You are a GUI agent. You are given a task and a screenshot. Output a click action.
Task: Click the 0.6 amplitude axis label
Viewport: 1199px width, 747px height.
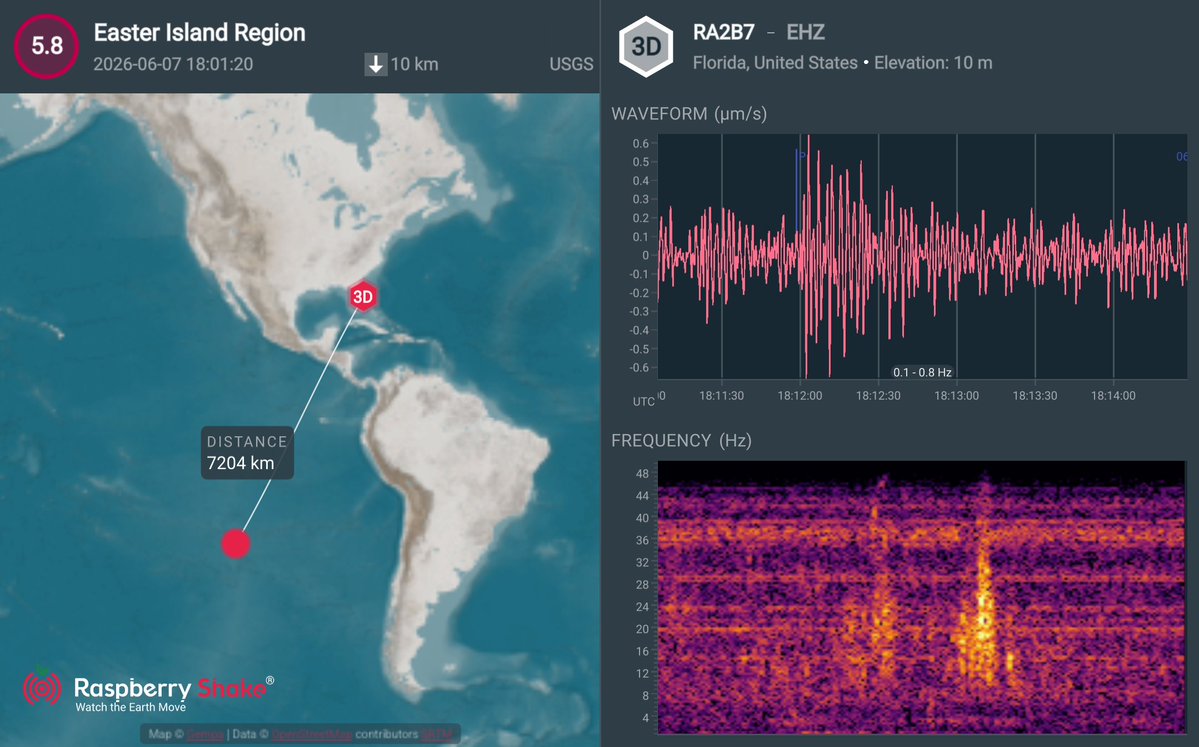(x=641, y=143)
